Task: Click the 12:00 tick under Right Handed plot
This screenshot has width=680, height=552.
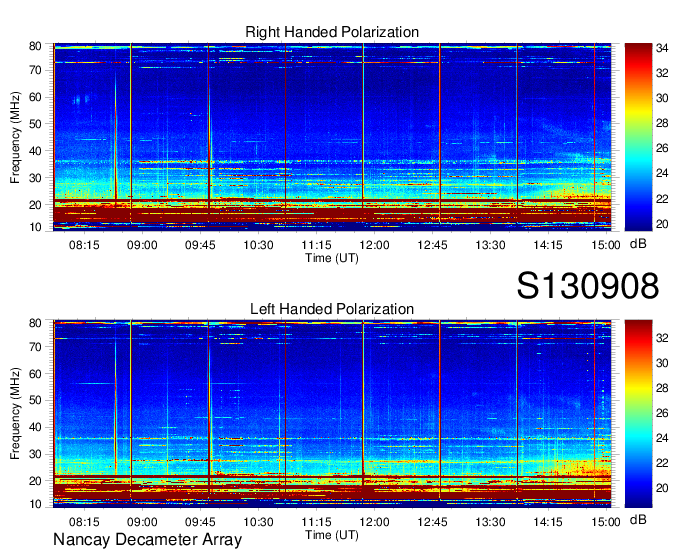Action: pyautogui.click(x=375, y=245)
